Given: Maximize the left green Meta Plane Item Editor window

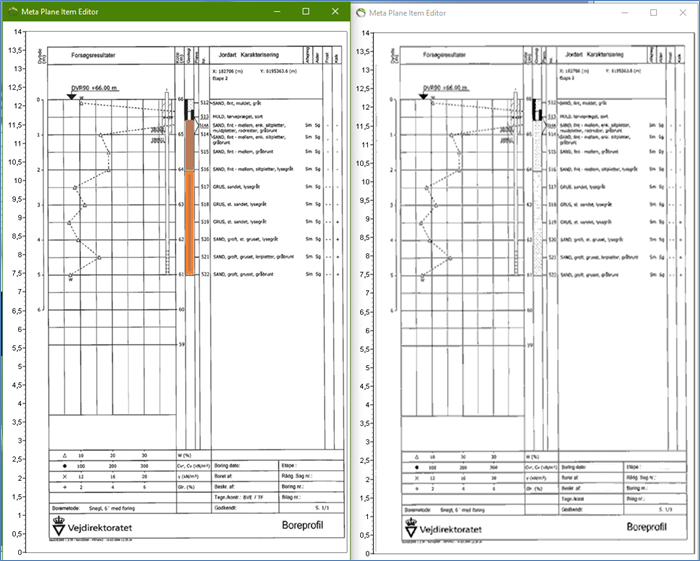Looking at the screenshot, I should click(x=306, y=12).
